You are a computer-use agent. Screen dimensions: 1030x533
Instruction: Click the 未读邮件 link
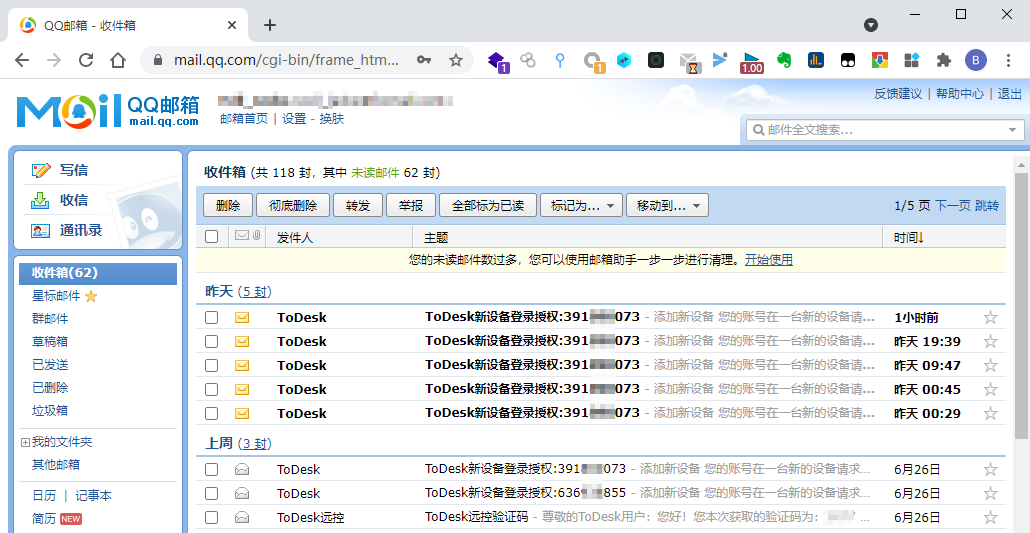click(x=375, y=173)
